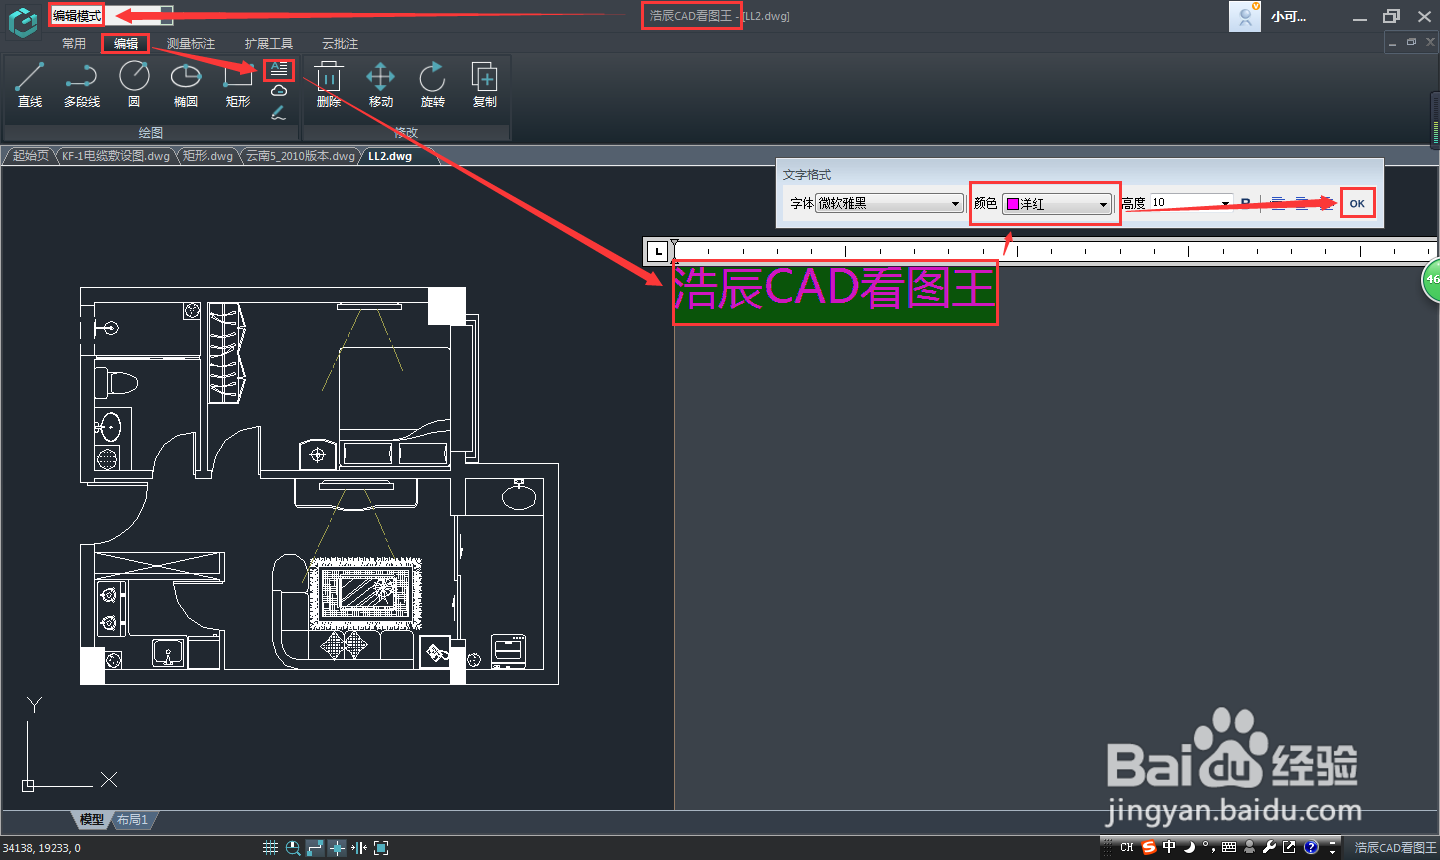Toggle bold text formatting
This screenshot has height=860, width=1440.
click(1246, 203)
